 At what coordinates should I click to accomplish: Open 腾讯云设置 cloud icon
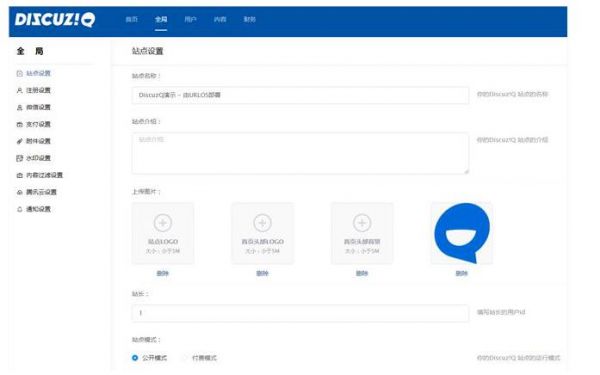(20, 192)
